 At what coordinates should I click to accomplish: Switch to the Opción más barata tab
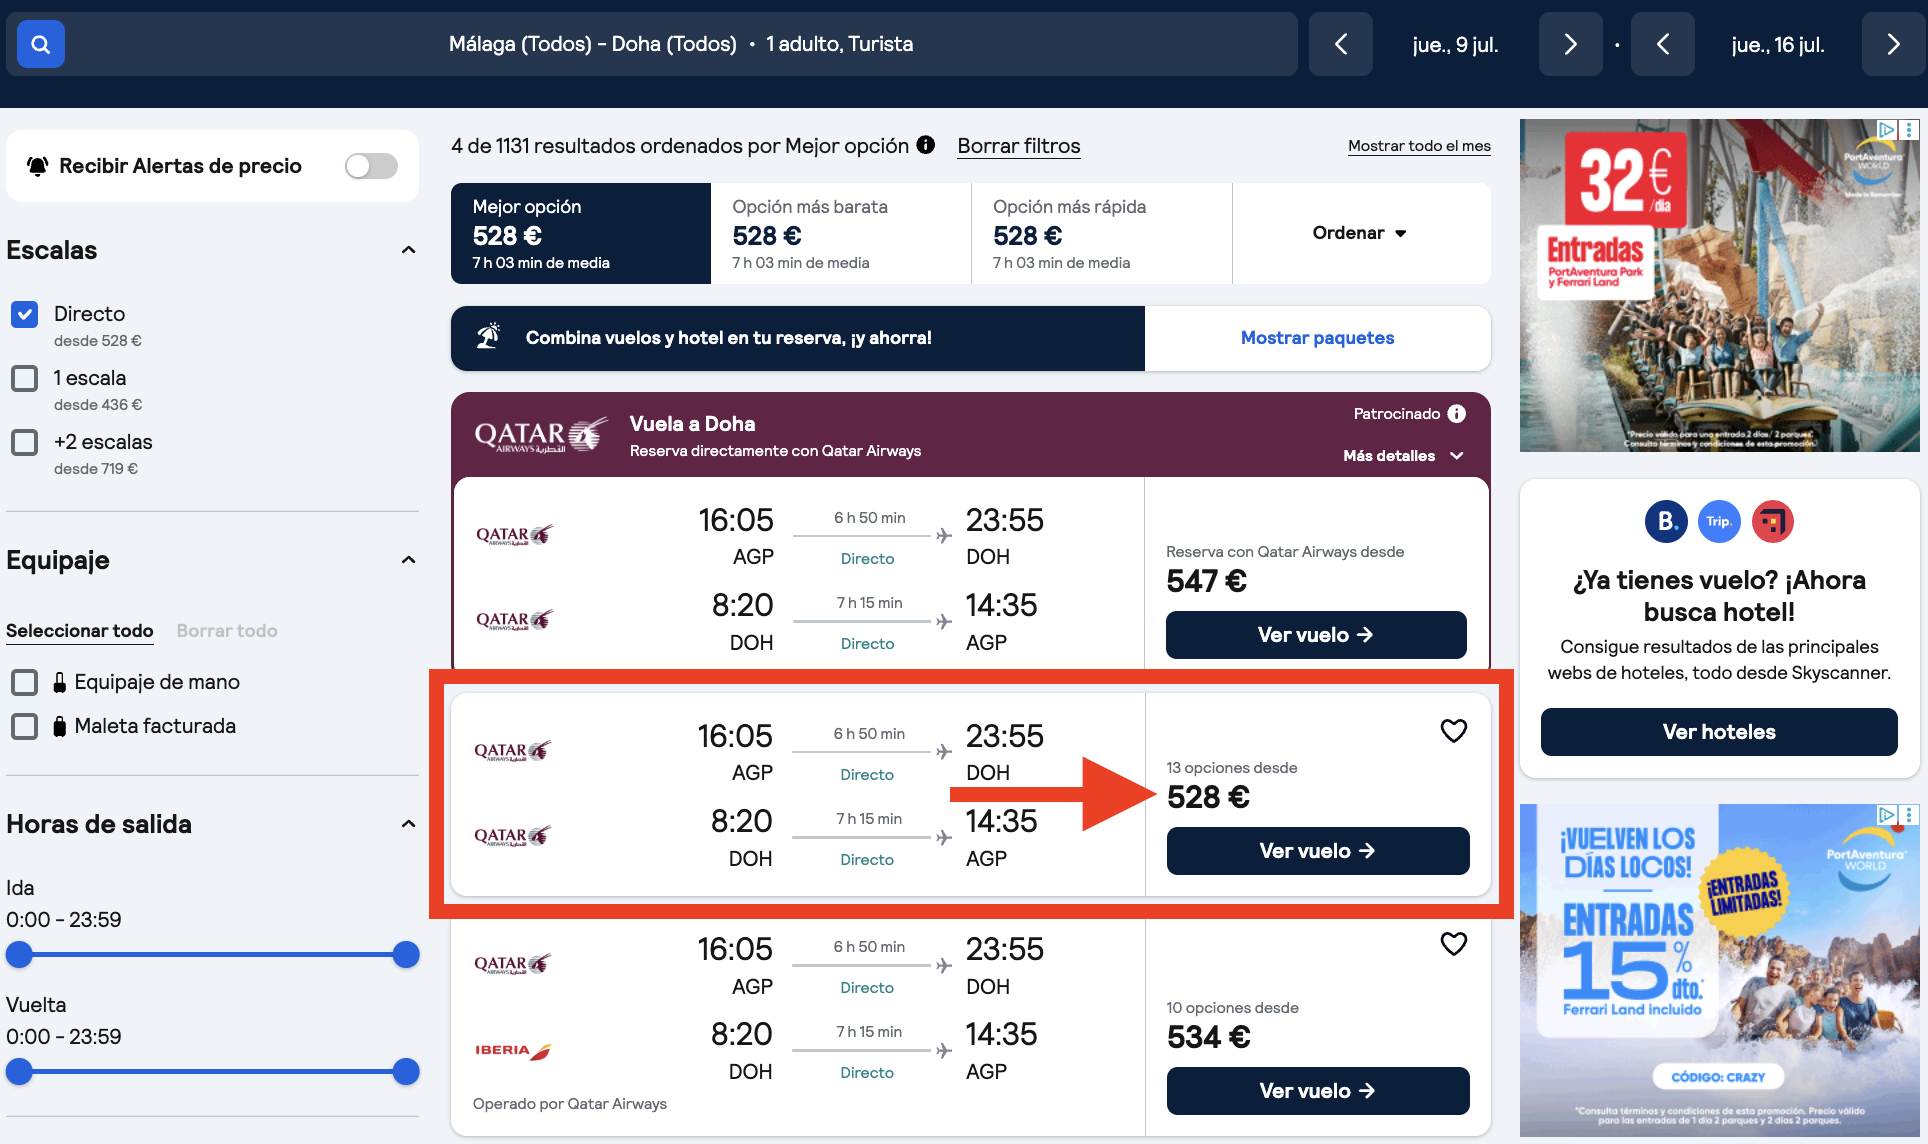(x=810, y=233)
